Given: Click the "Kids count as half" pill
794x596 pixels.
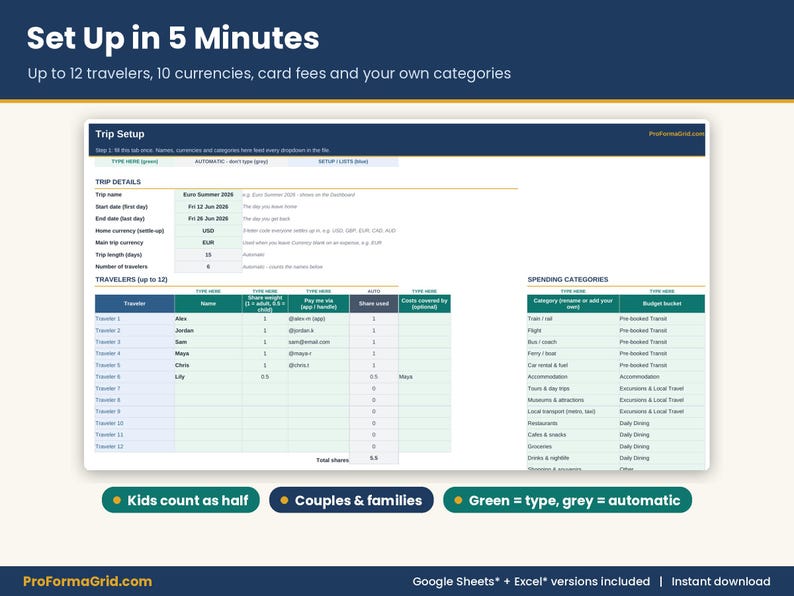Looking at the screenshot, I should coord(181,500).
